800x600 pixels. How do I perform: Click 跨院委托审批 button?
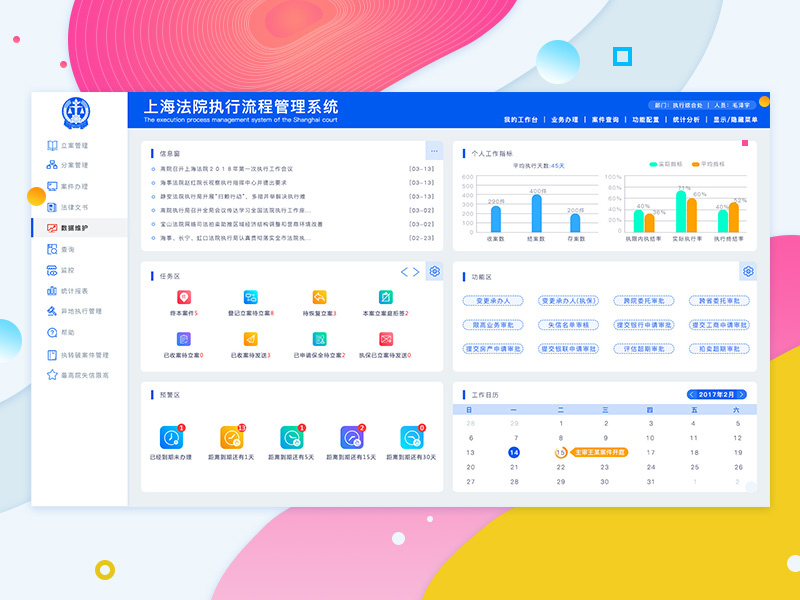click(x=644, y=301)
